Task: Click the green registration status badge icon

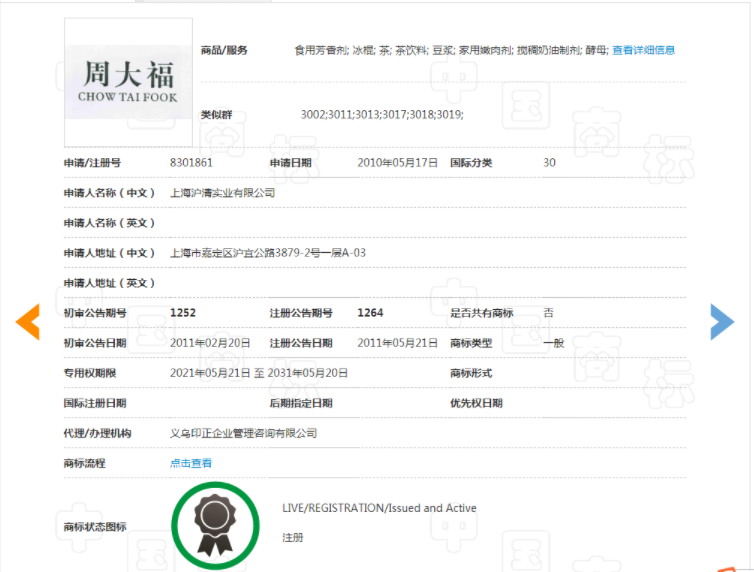Action: (215, 526)
